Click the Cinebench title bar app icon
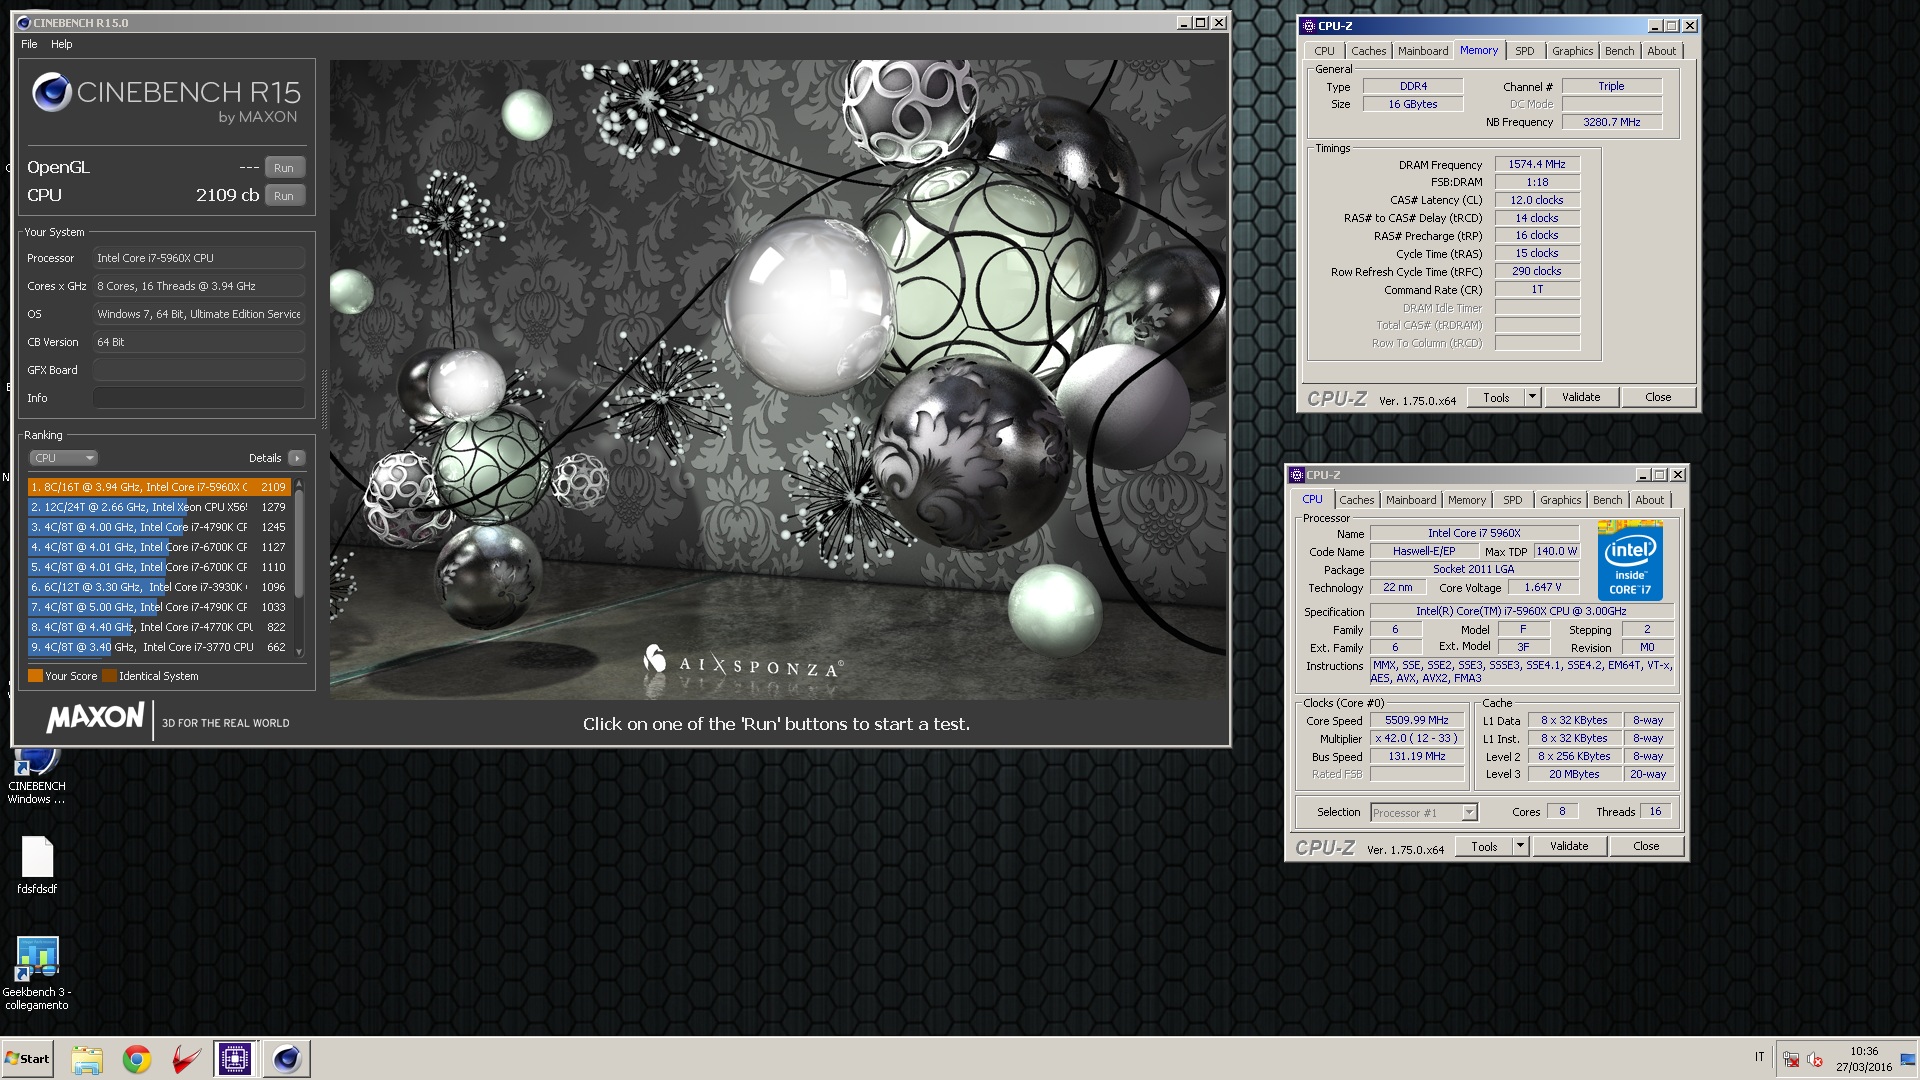The width and height of the screenshot is (1920, 1080). coord(24,23)
